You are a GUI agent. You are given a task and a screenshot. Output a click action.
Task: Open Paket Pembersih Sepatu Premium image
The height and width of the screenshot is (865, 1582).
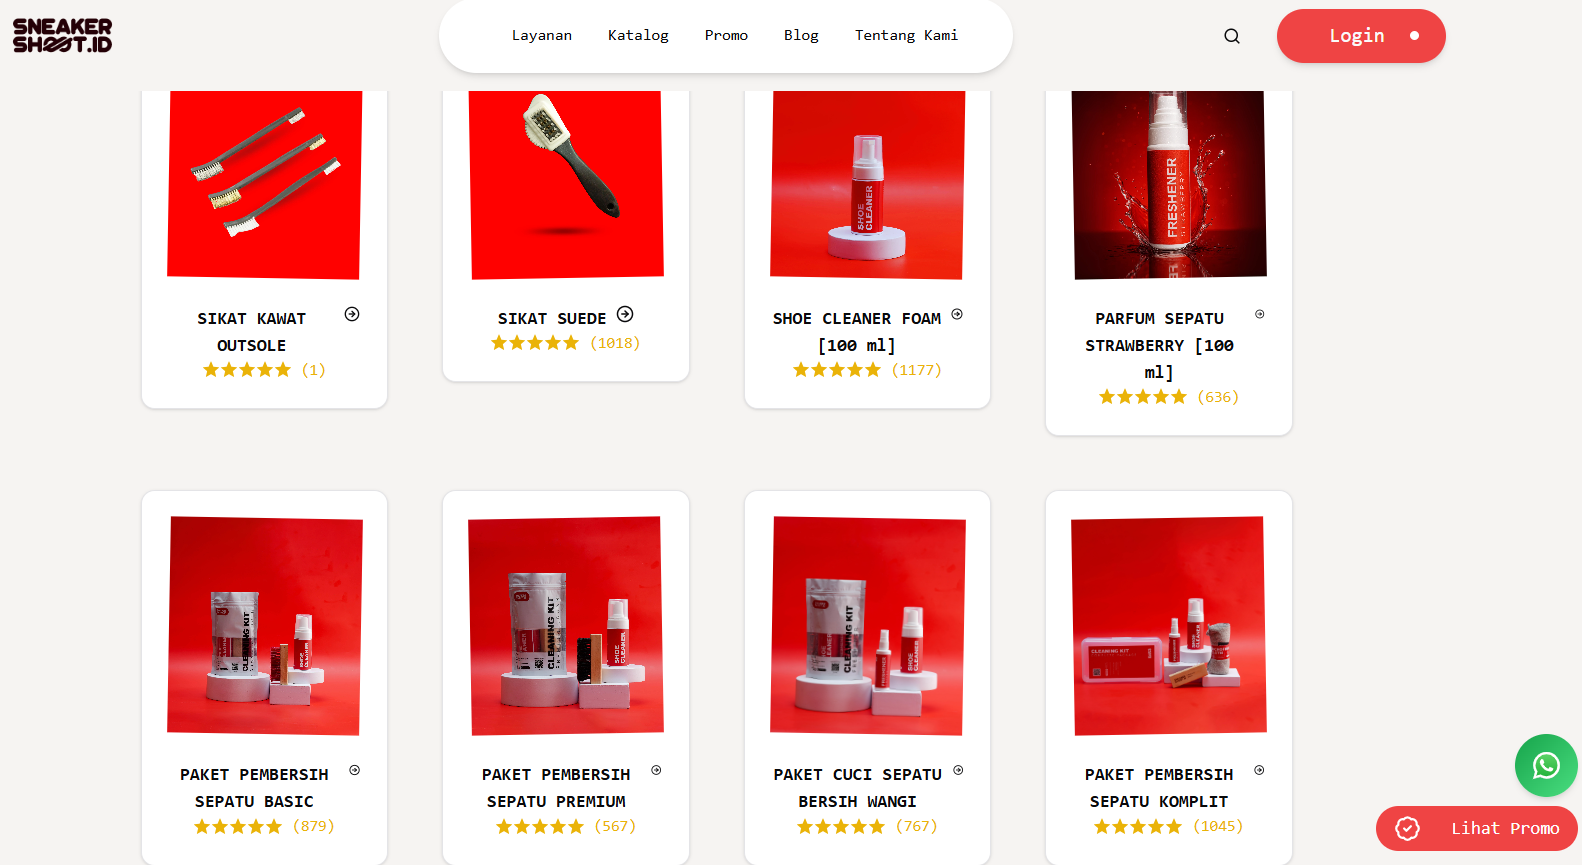(x=566, y=626)
